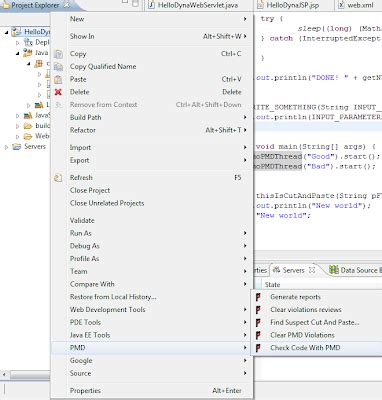Open the Export submenu
The height and width of the screenshot is (400, 382).
point(152,160)
